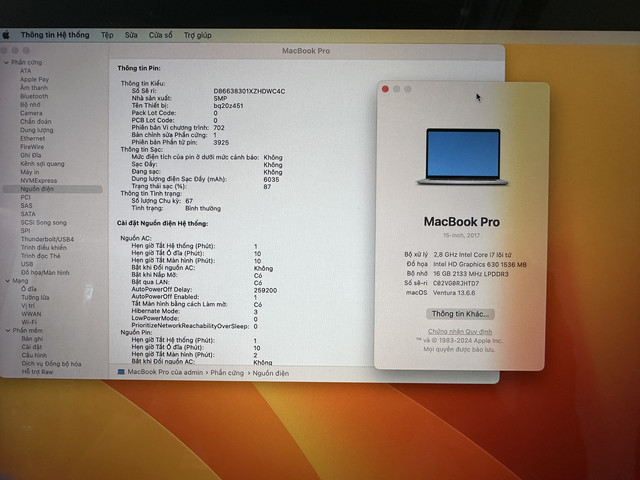Open the Thông tin Hệ thống menu
Image resolution: width=640 pixels, height=480 pixels.
pos(55,35)
